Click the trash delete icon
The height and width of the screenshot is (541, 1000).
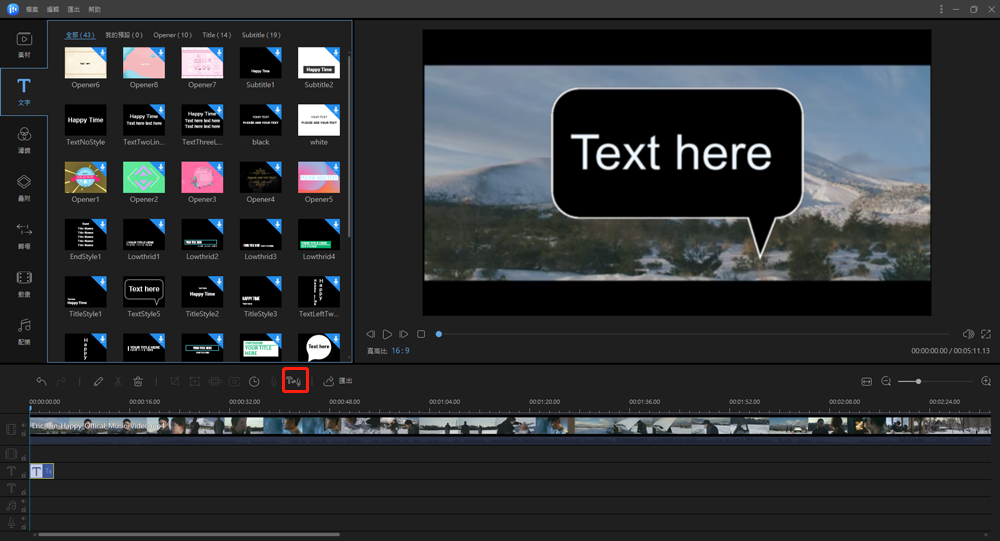coord(138,382)
